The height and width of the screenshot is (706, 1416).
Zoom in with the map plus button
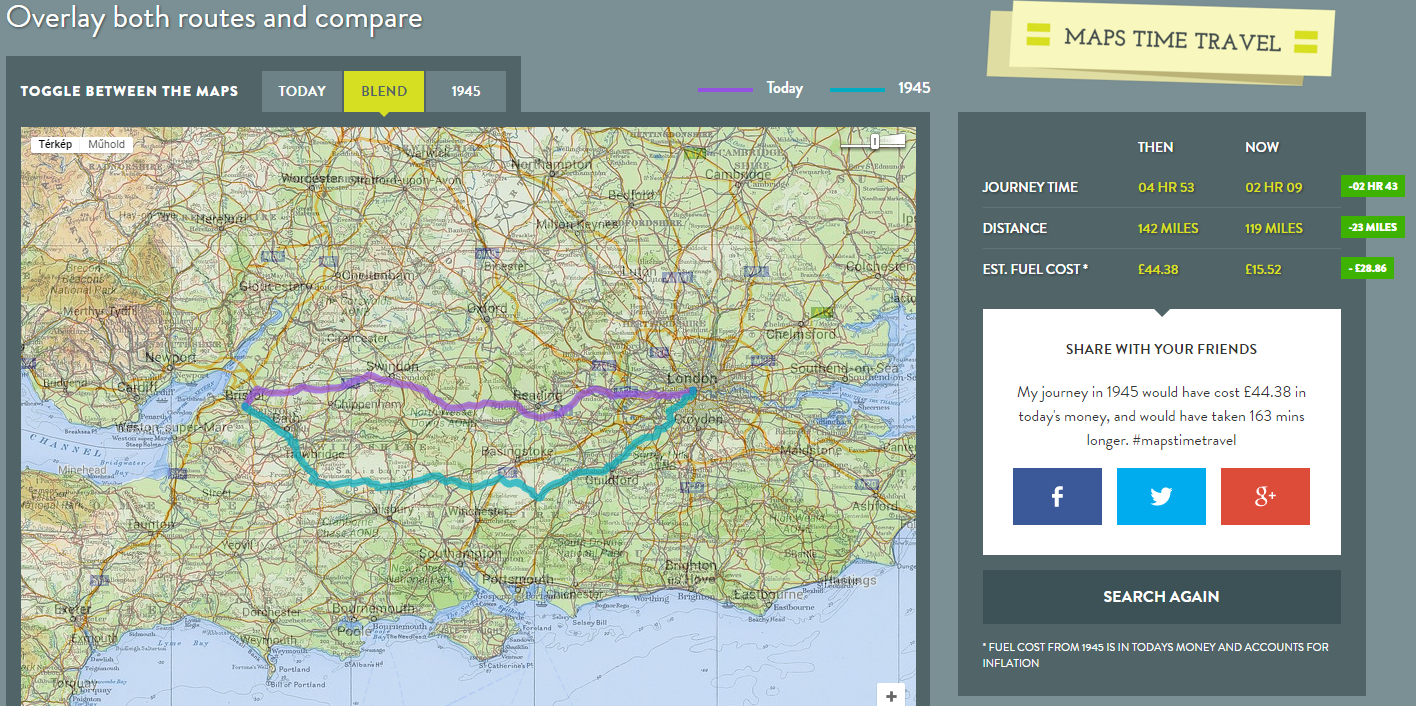tap(892, 696)
